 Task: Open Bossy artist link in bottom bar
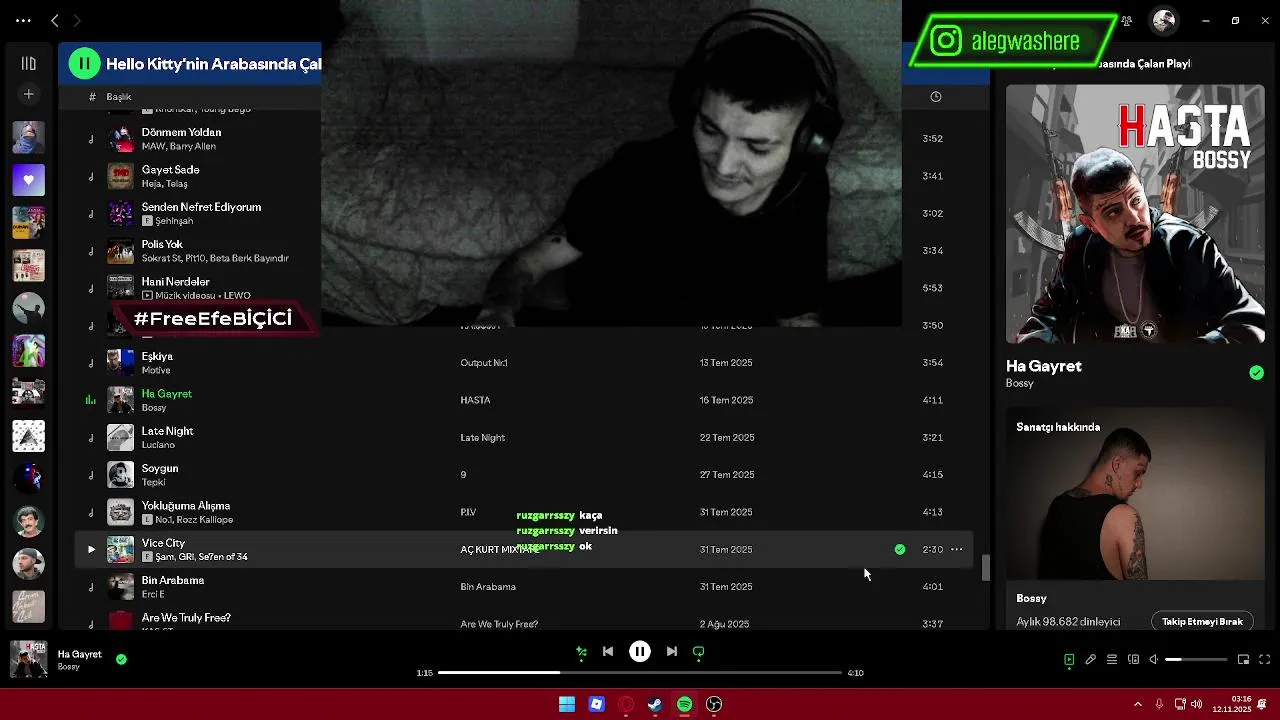pyautogui.click(x=69, y=667)
